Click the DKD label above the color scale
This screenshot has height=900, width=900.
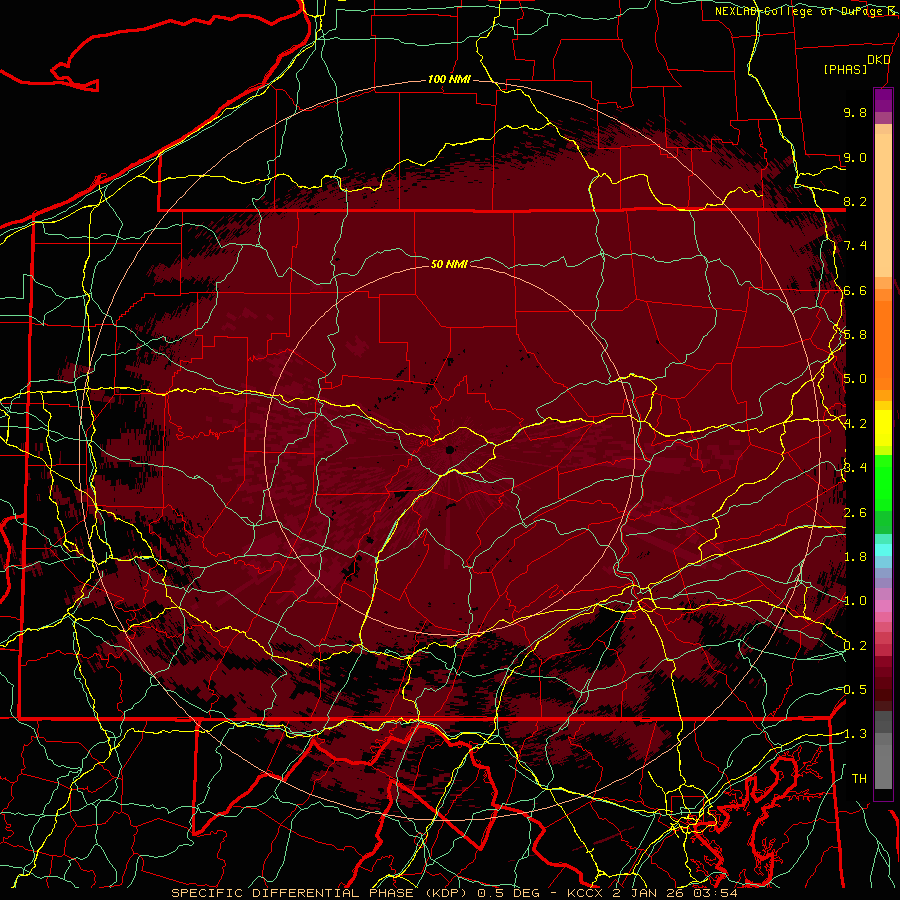[x=879, y=60]
